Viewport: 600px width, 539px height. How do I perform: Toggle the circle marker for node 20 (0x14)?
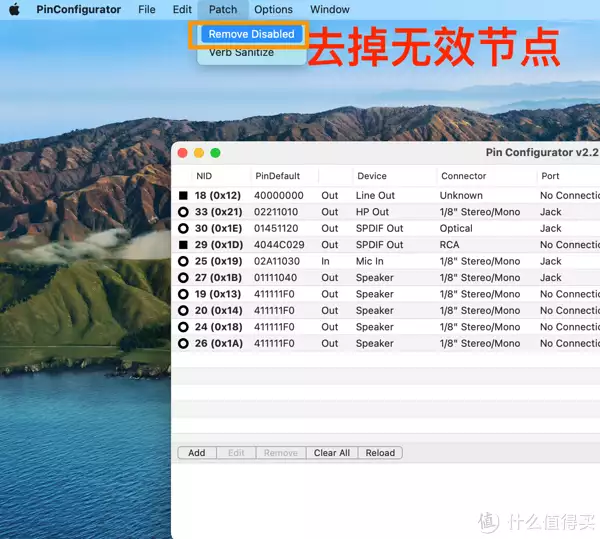(183, 311)
